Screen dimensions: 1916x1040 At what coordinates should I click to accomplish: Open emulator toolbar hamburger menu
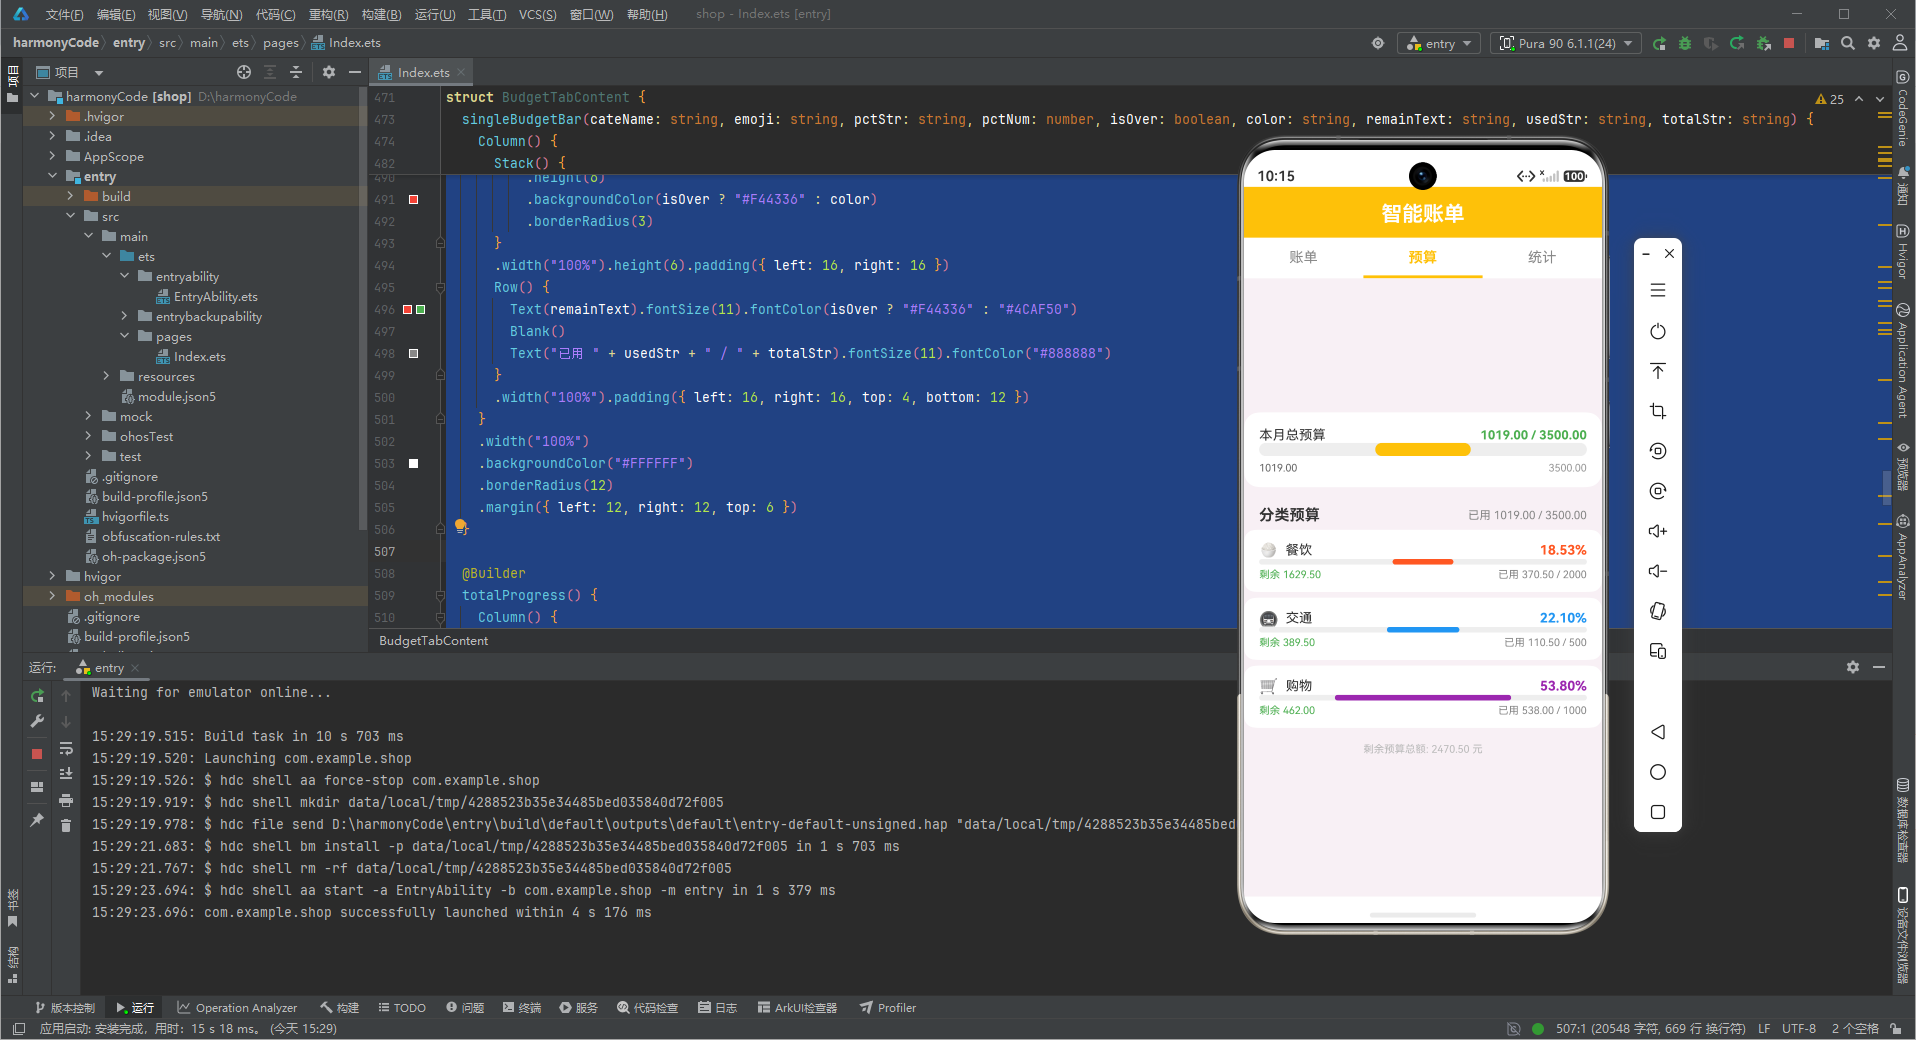point(1658,290)
